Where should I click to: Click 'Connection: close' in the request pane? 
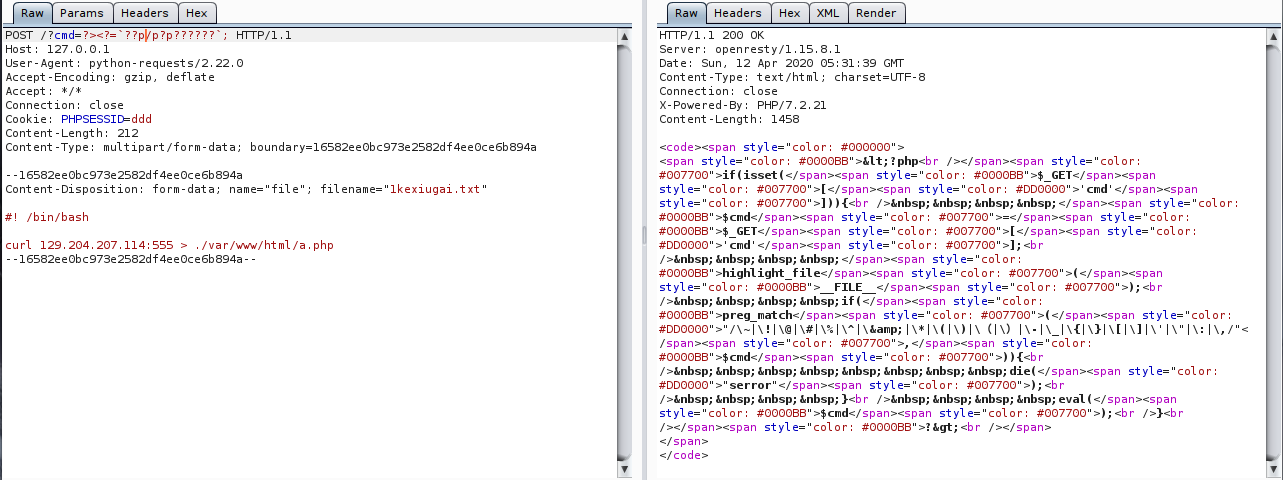click(65, 105)
